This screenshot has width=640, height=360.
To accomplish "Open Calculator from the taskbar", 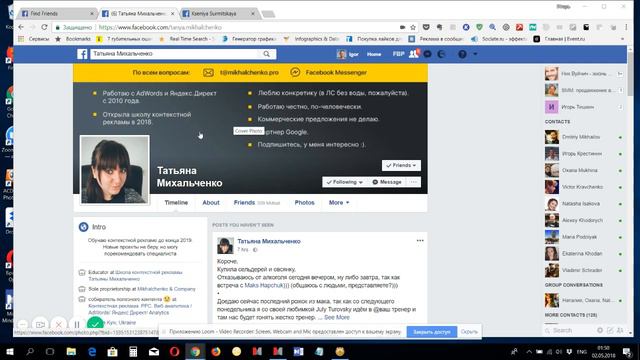I will [133, 351].
